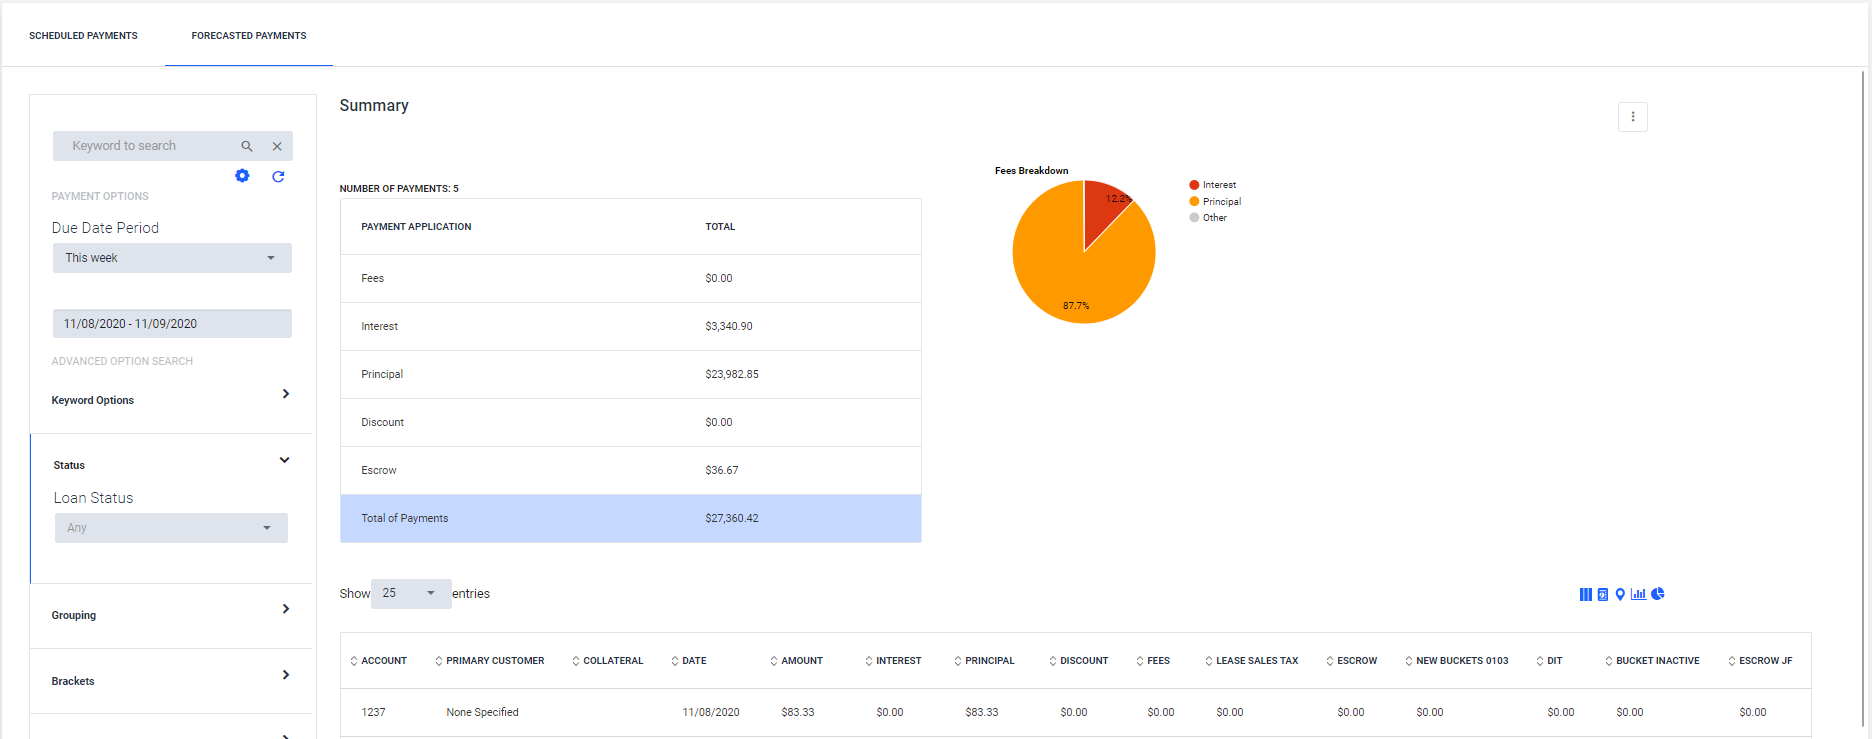Image resolution: width=1872 pixels, height=739 pixels.
Task: Sort table by Bucket Inactive column
Action: pyautogui.click(x=1653, y=661)
